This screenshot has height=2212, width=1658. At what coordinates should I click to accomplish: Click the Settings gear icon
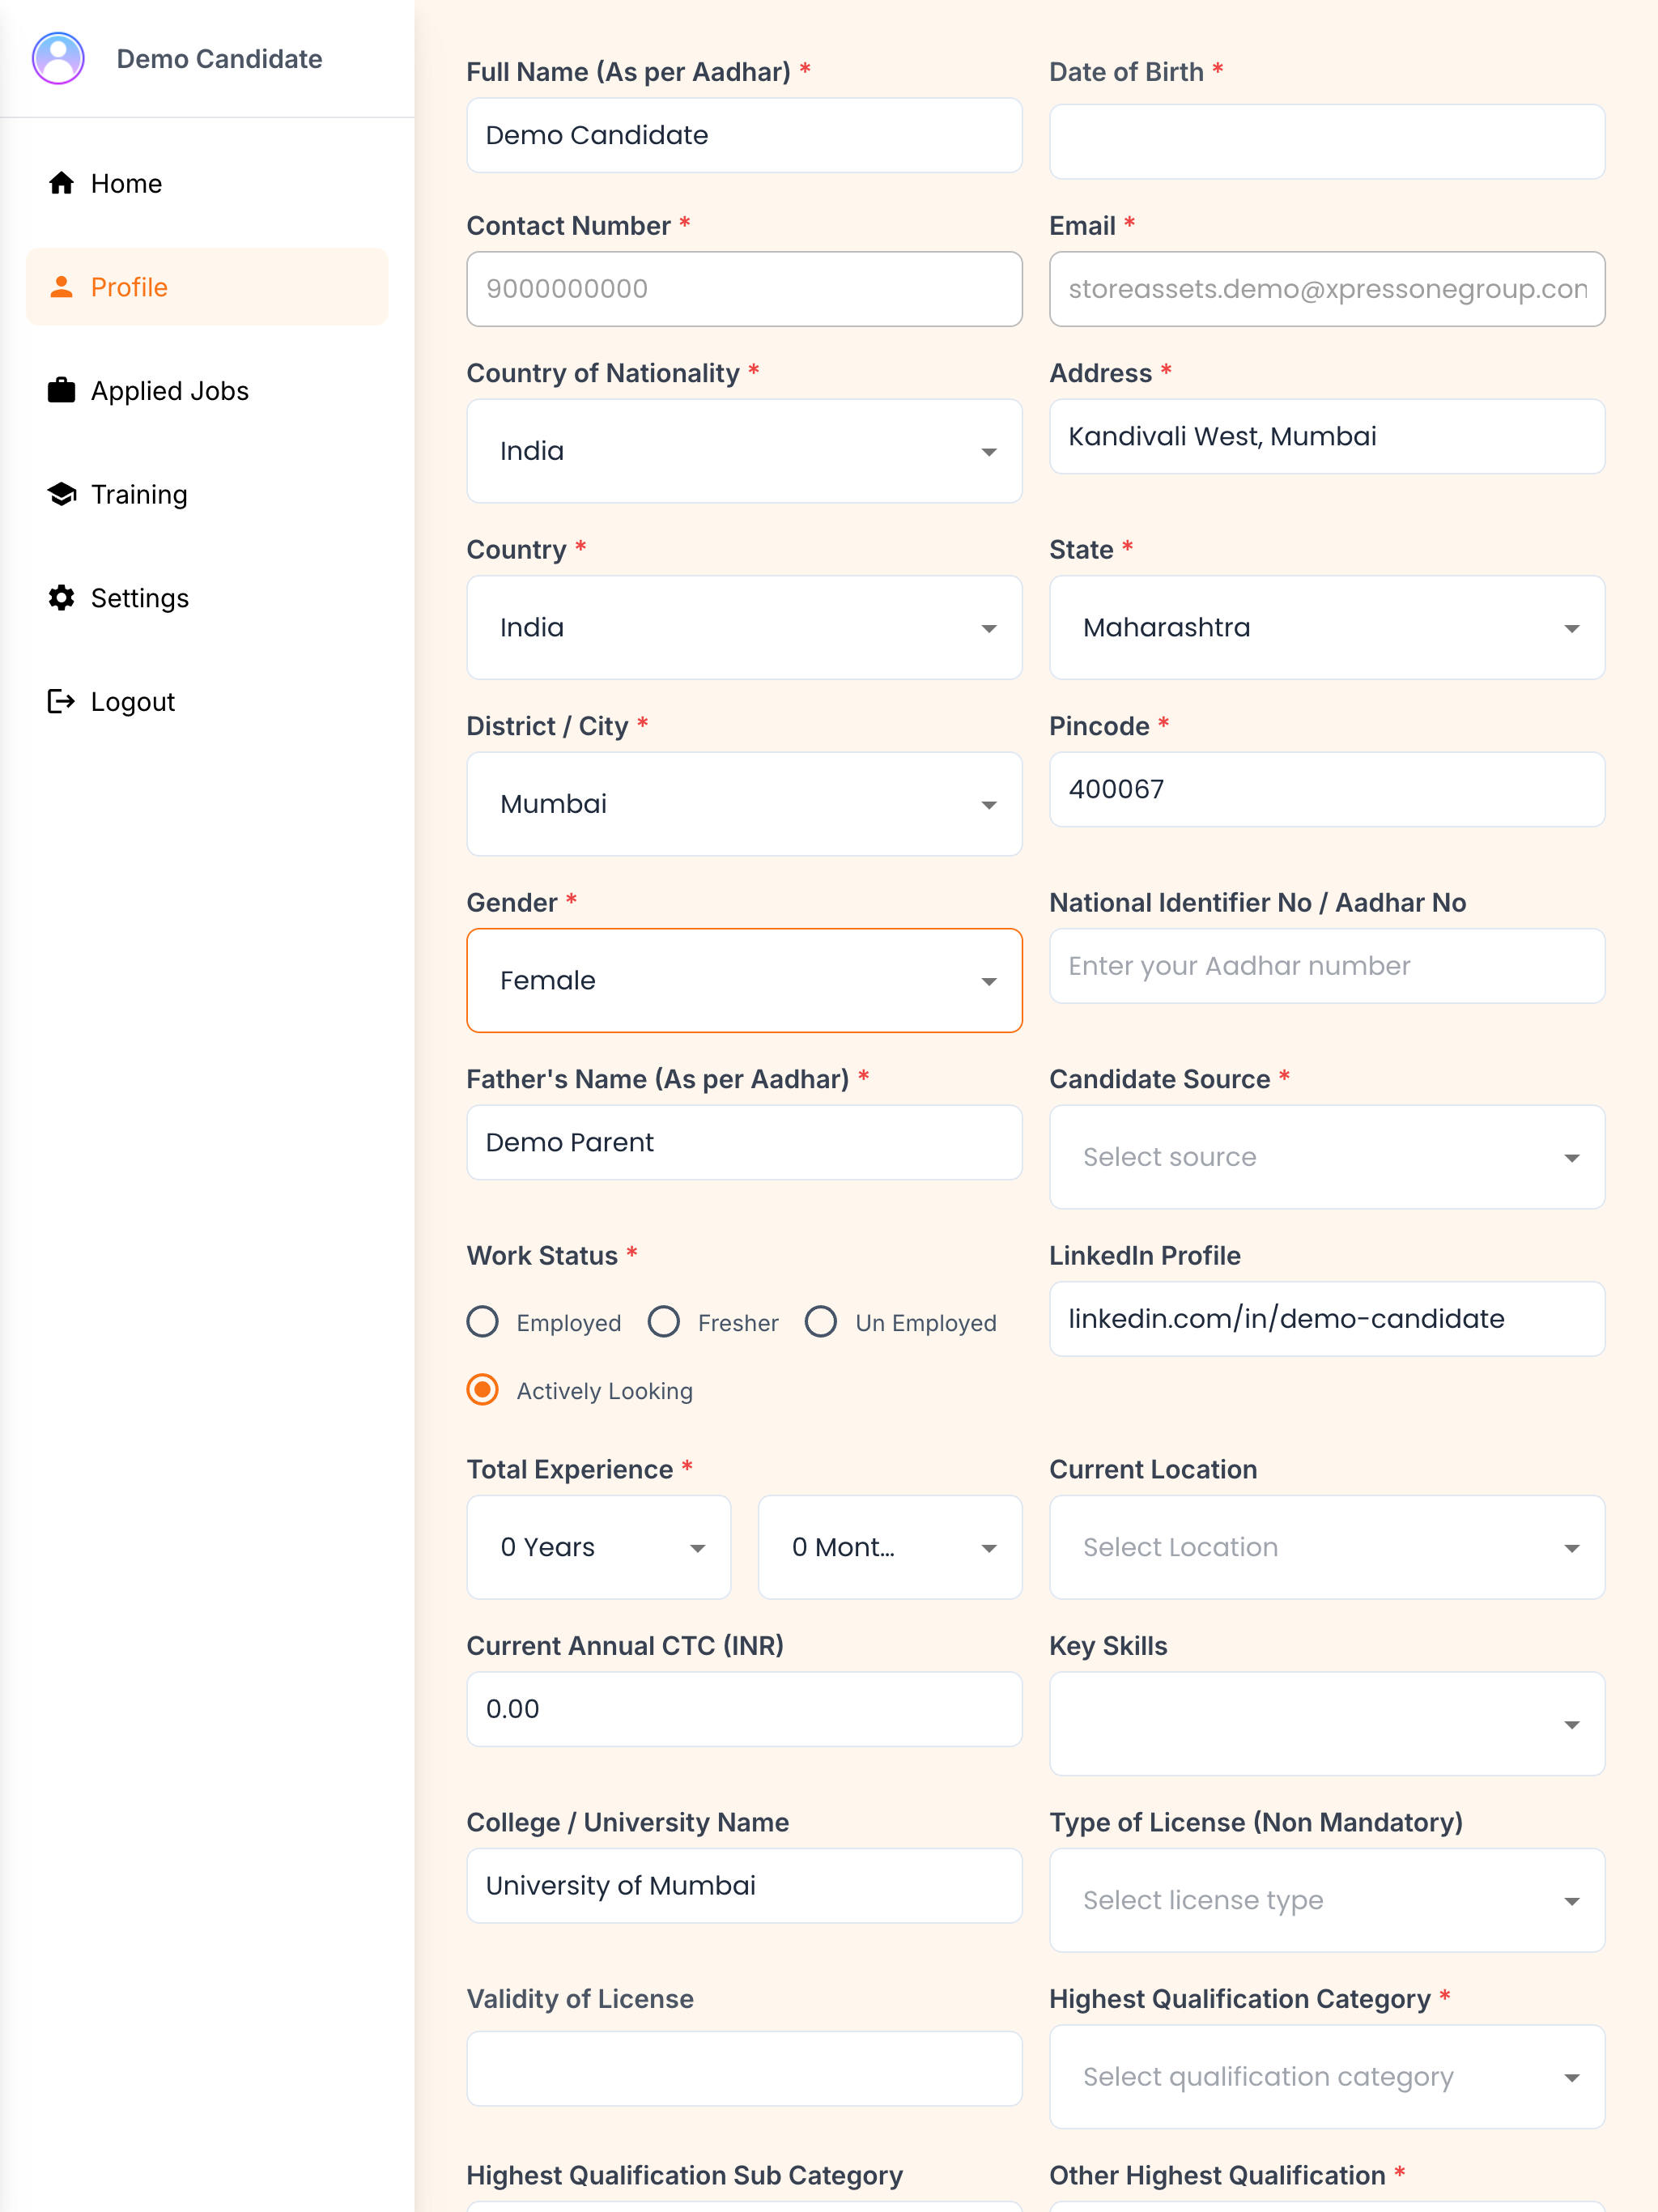(62, 598)
